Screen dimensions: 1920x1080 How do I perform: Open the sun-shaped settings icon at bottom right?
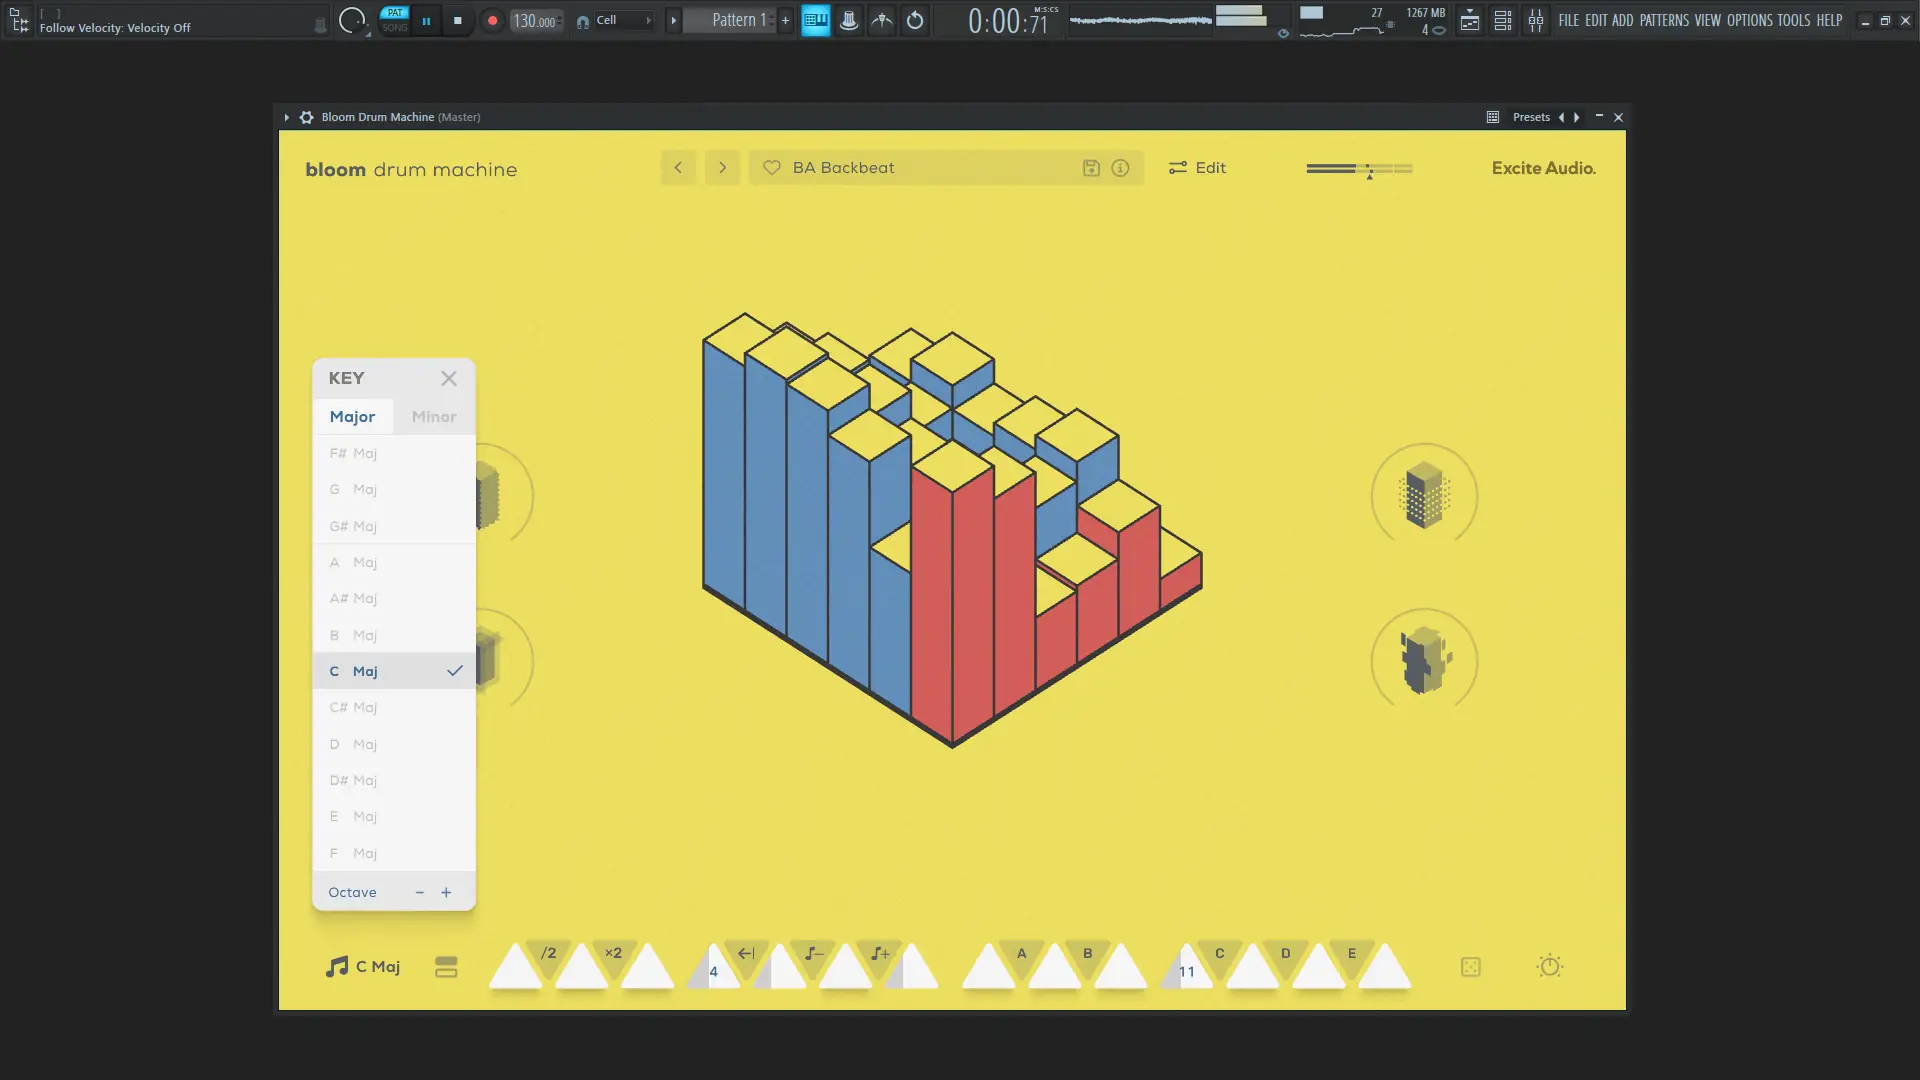pos(1549,966)
